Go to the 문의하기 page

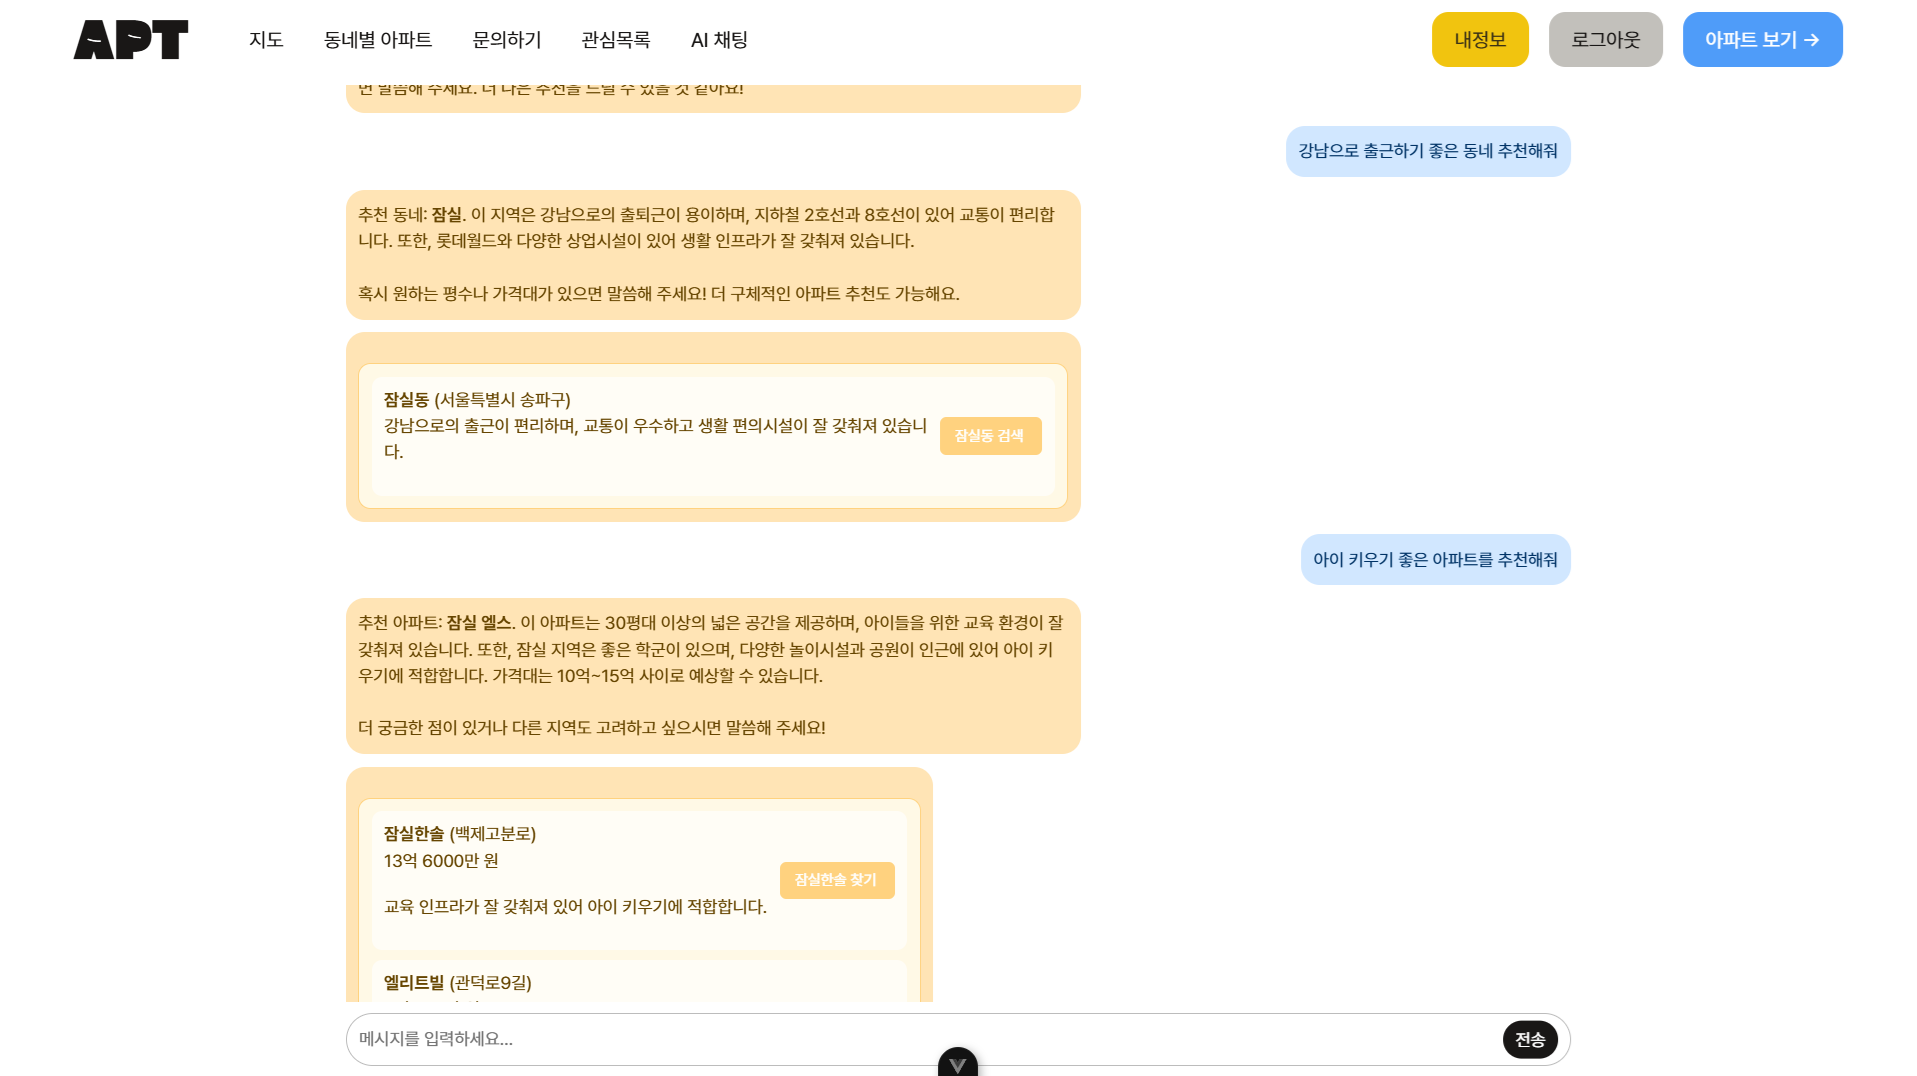[x=507, y=40]
